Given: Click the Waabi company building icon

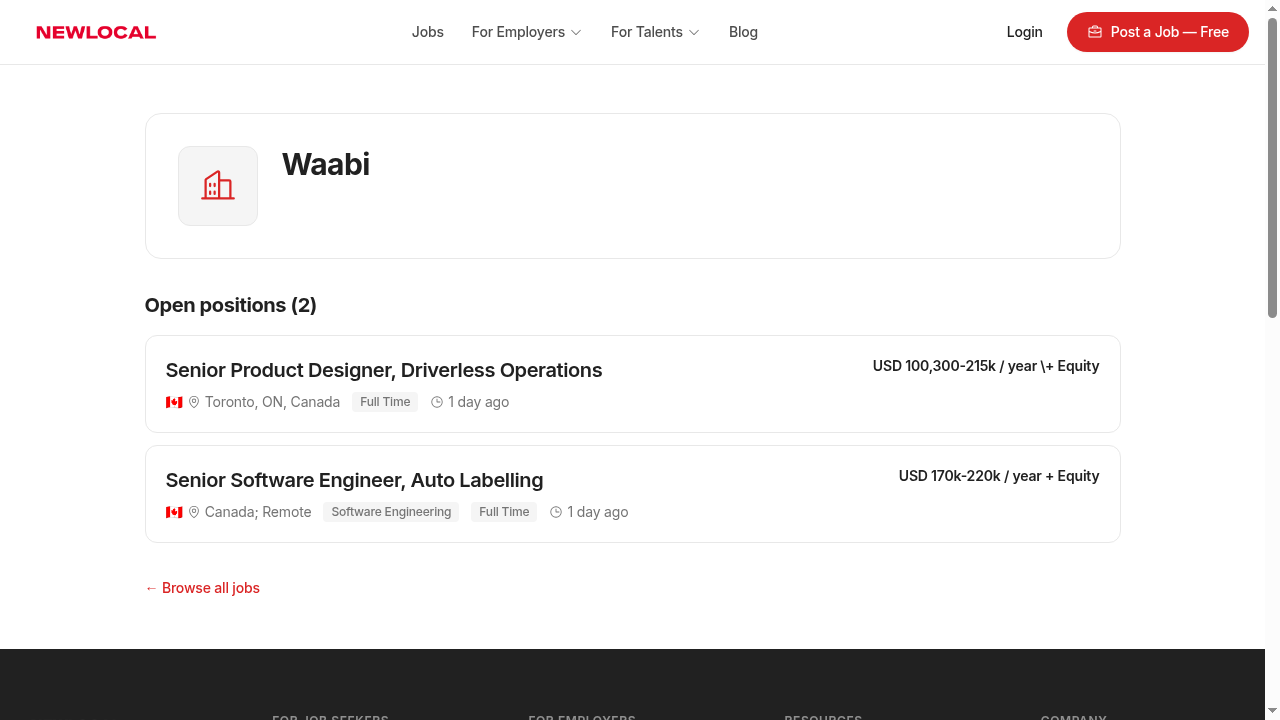Looking at the screenshot, I should (x=218, y=186).
